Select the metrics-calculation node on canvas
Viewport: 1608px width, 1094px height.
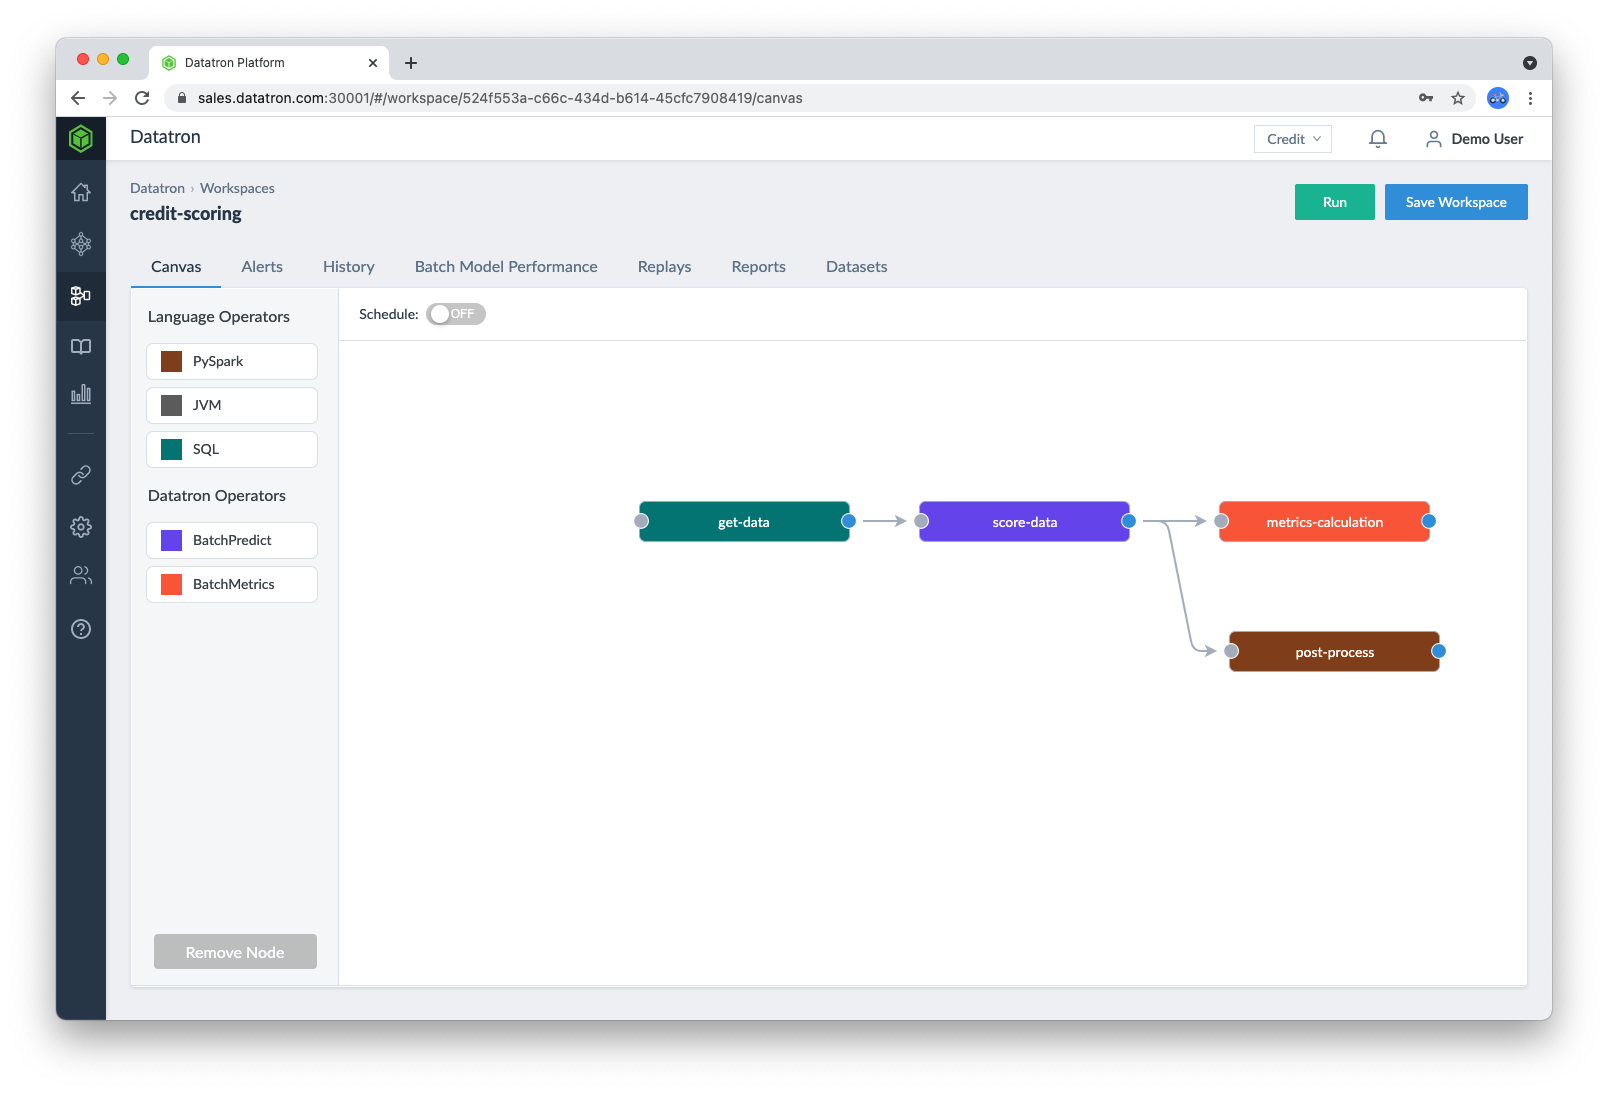pyautogui.click(x=1324, y=522)
